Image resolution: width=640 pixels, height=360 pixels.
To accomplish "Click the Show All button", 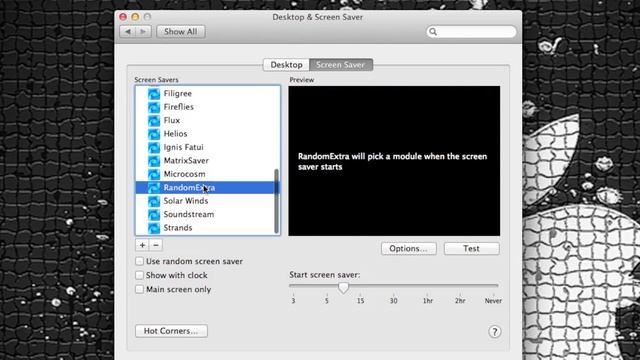I will [180, 32].
